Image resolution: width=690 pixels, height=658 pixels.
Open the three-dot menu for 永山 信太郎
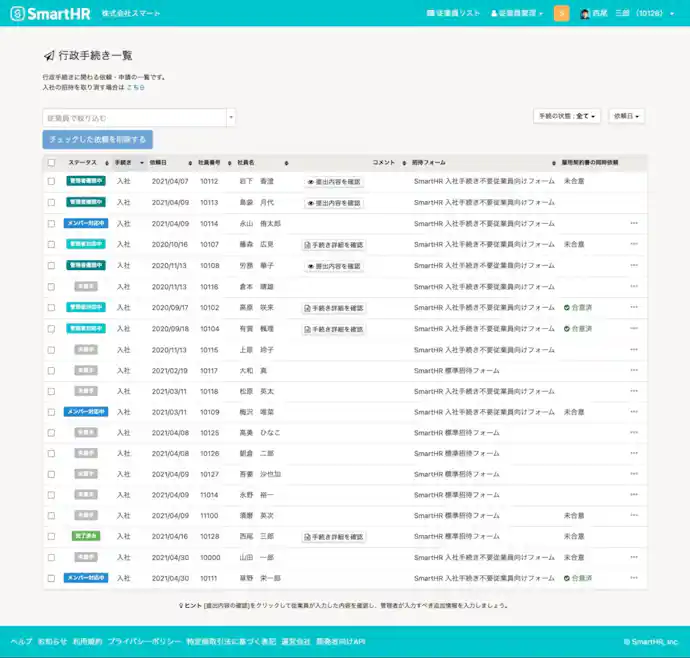[x=633, y=223]
